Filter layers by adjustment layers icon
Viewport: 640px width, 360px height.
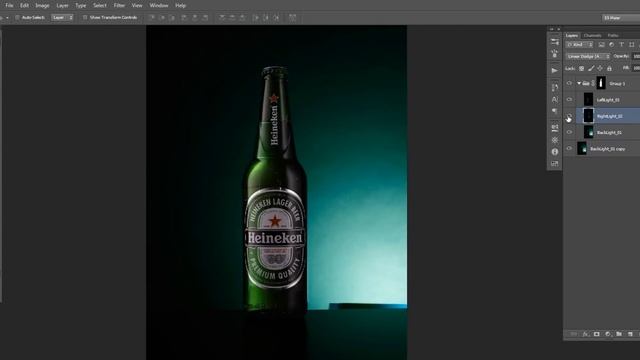pos(611,44)
